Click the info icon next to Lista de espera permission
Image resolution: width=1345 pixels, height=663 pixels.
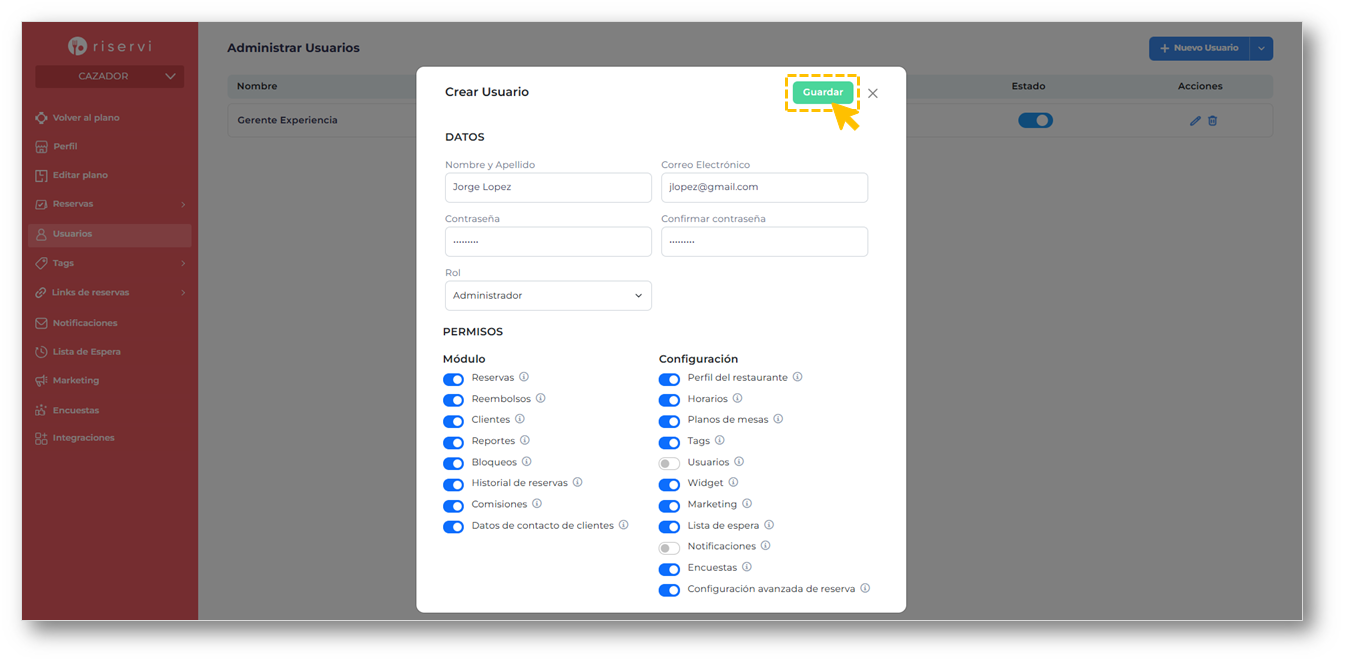click(x=769, y=524)
